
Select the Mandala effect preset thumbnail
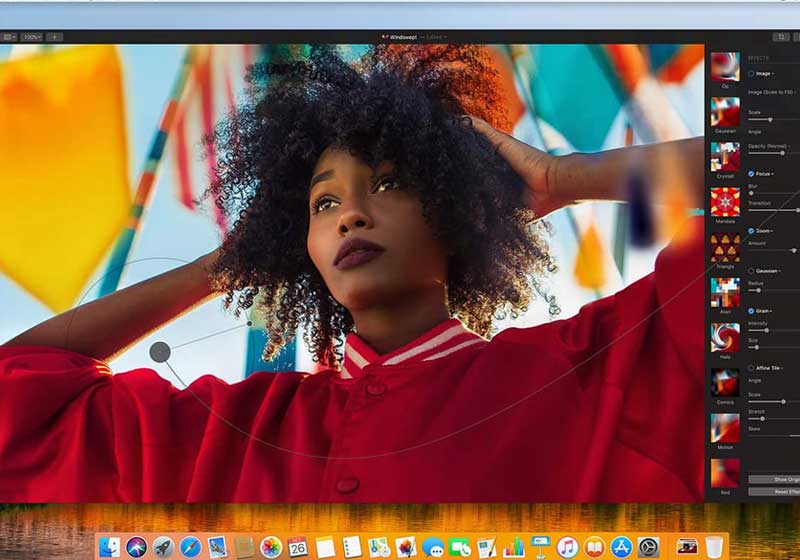[x=725, y=202]
